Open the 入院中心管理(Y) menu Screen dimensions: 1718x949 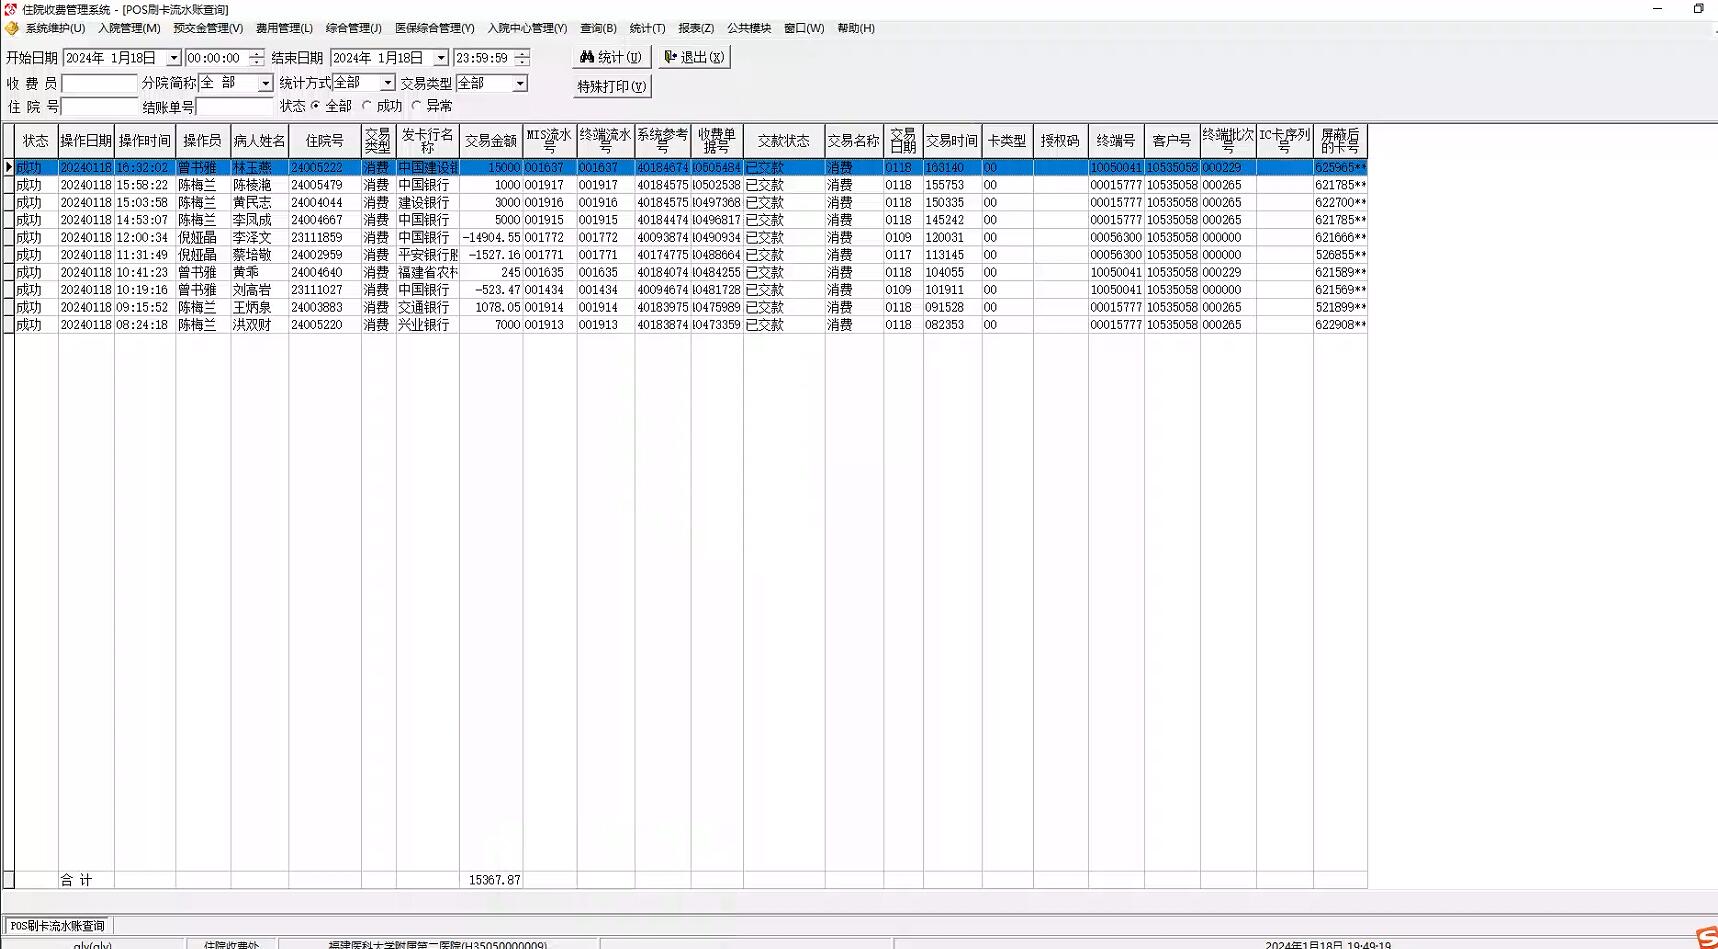coord(527,28)
